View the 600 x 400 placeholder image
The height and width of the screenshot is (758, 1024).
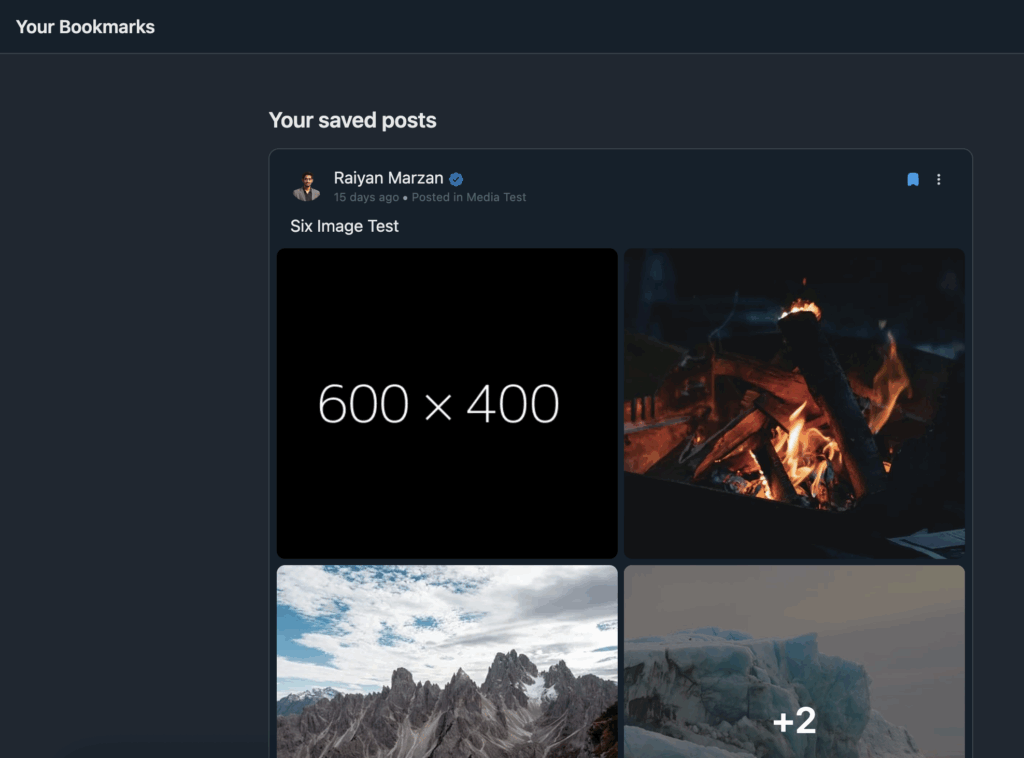click(446, 403)
